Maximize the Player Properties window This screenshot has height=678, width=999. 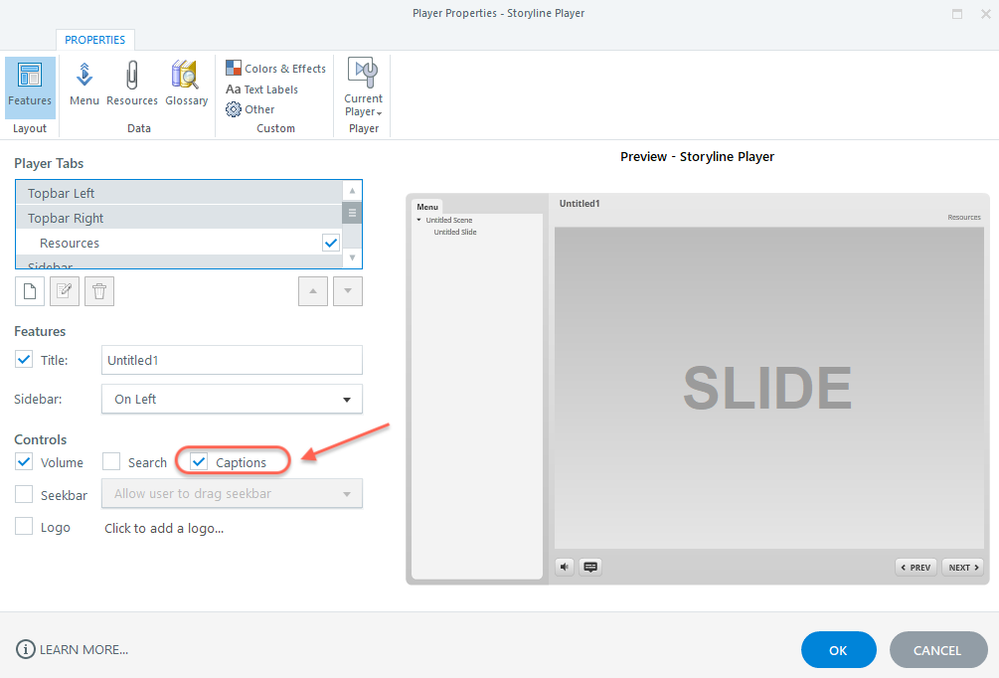(x=957, y=13)
